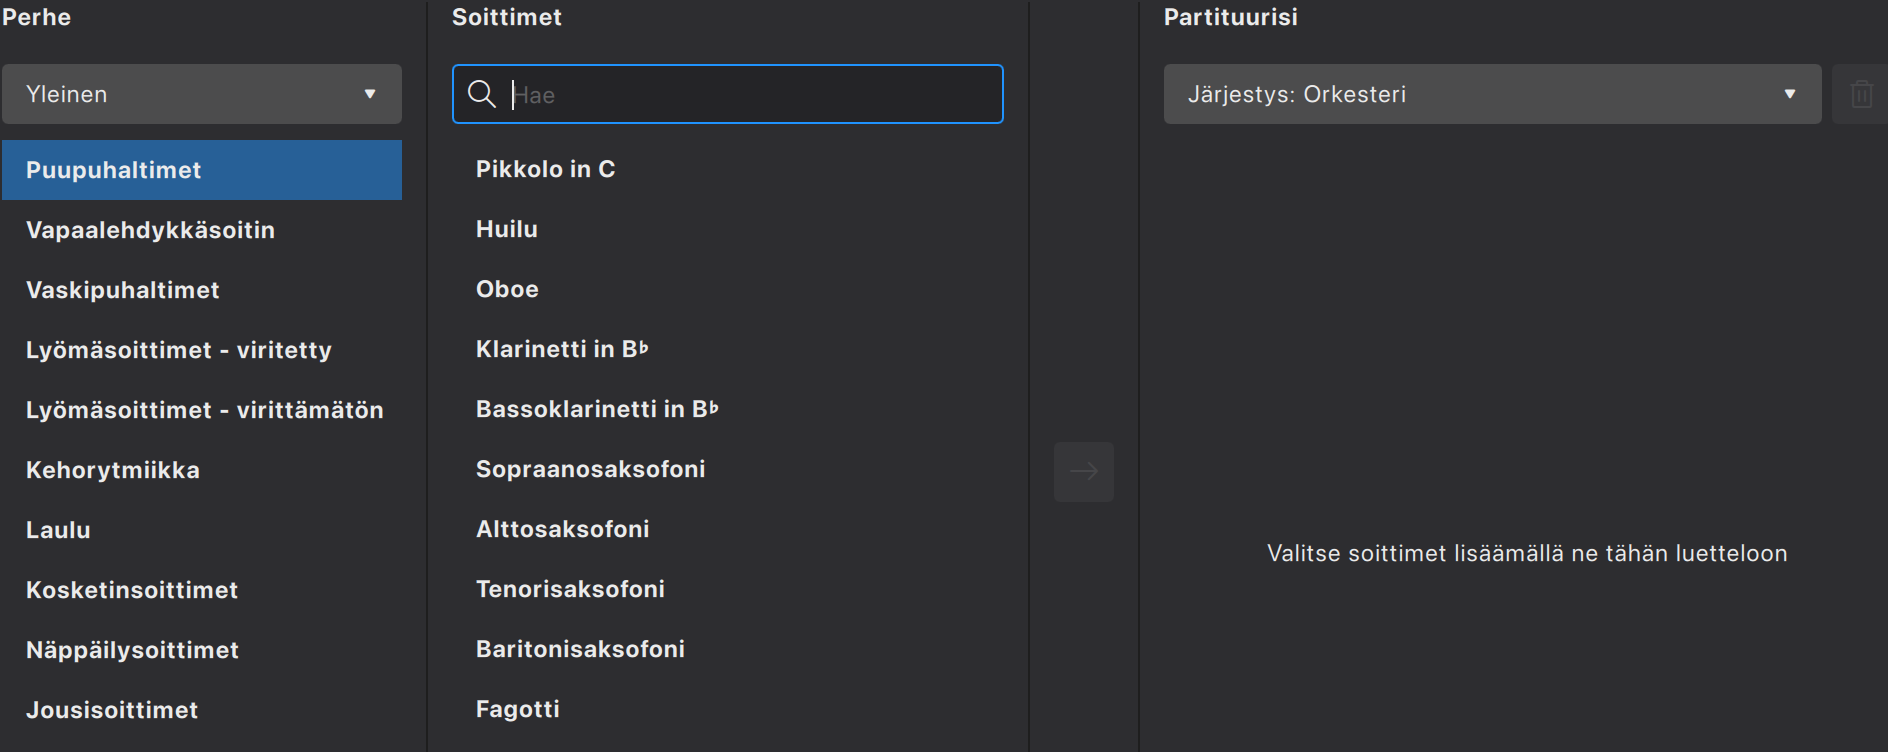Choose the Vaskipuhaltimet family
The width and height of the screenshot is (1888, 752).
[123, 290]
